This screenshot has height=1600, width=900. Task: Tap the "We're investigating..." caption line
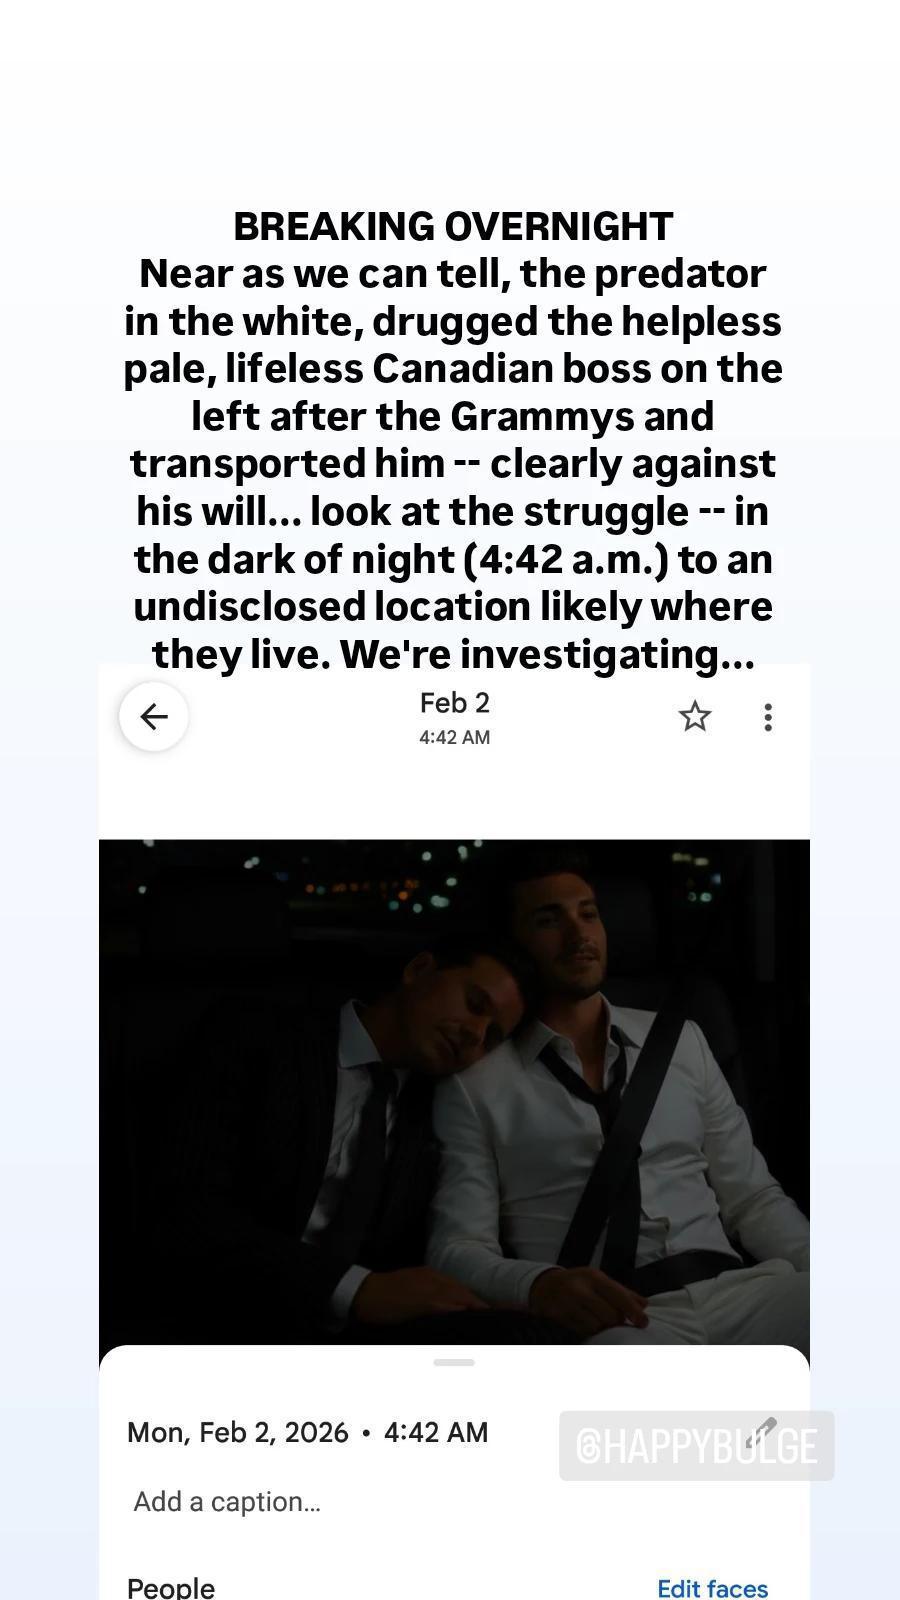[x=546, y=654]
